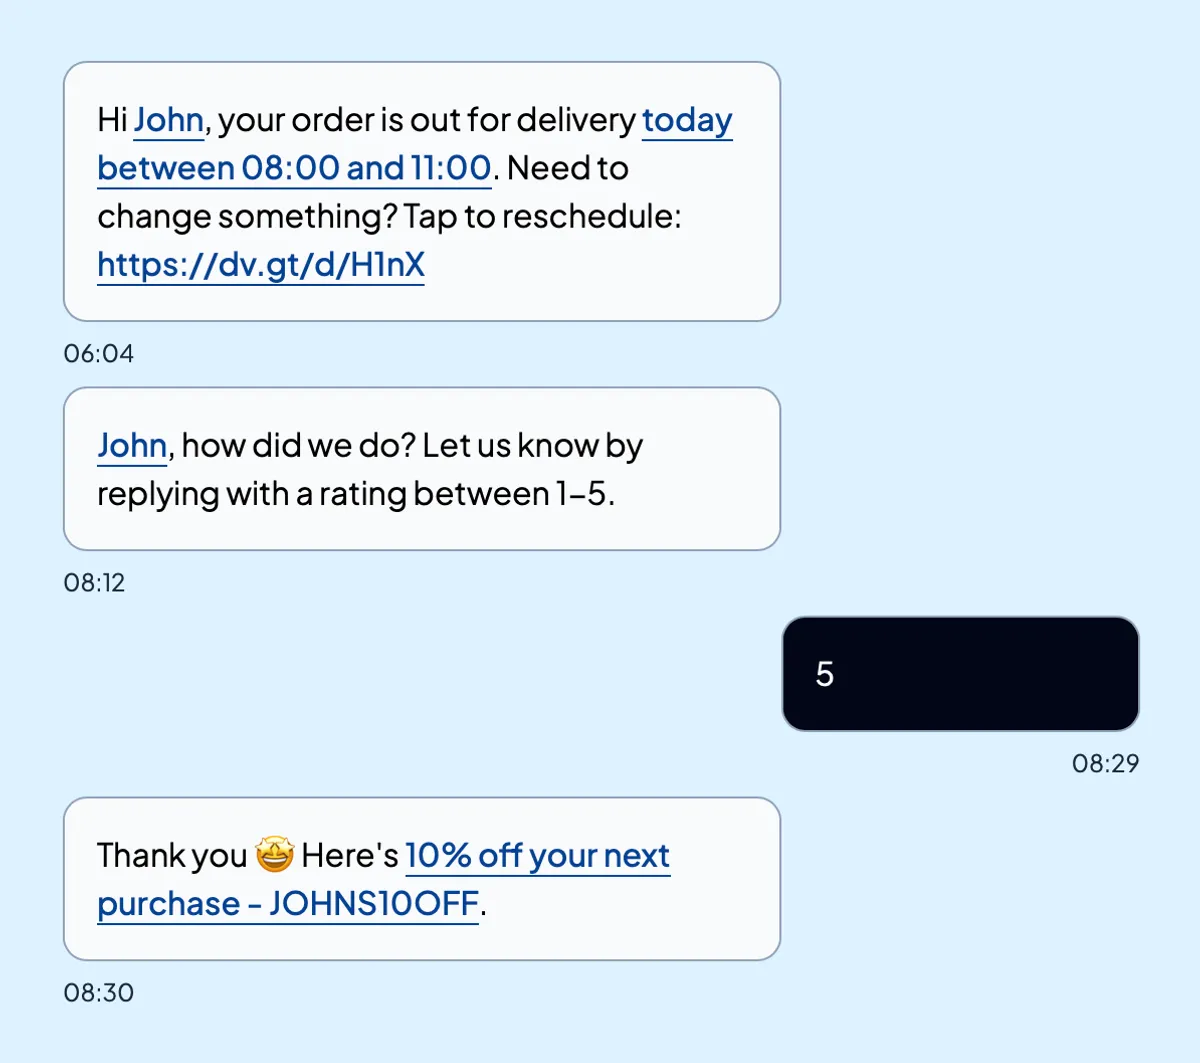Screen dimensions: 1200x1063
Task: Click the "today between 08:00 and 11:00" link
Action: tap(295, 168)
